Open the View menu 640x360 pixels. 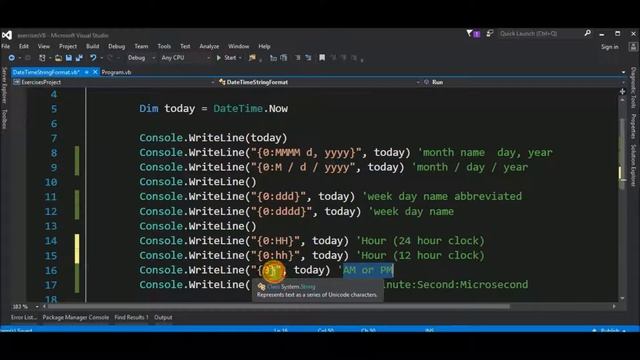[x=44, y=47]
